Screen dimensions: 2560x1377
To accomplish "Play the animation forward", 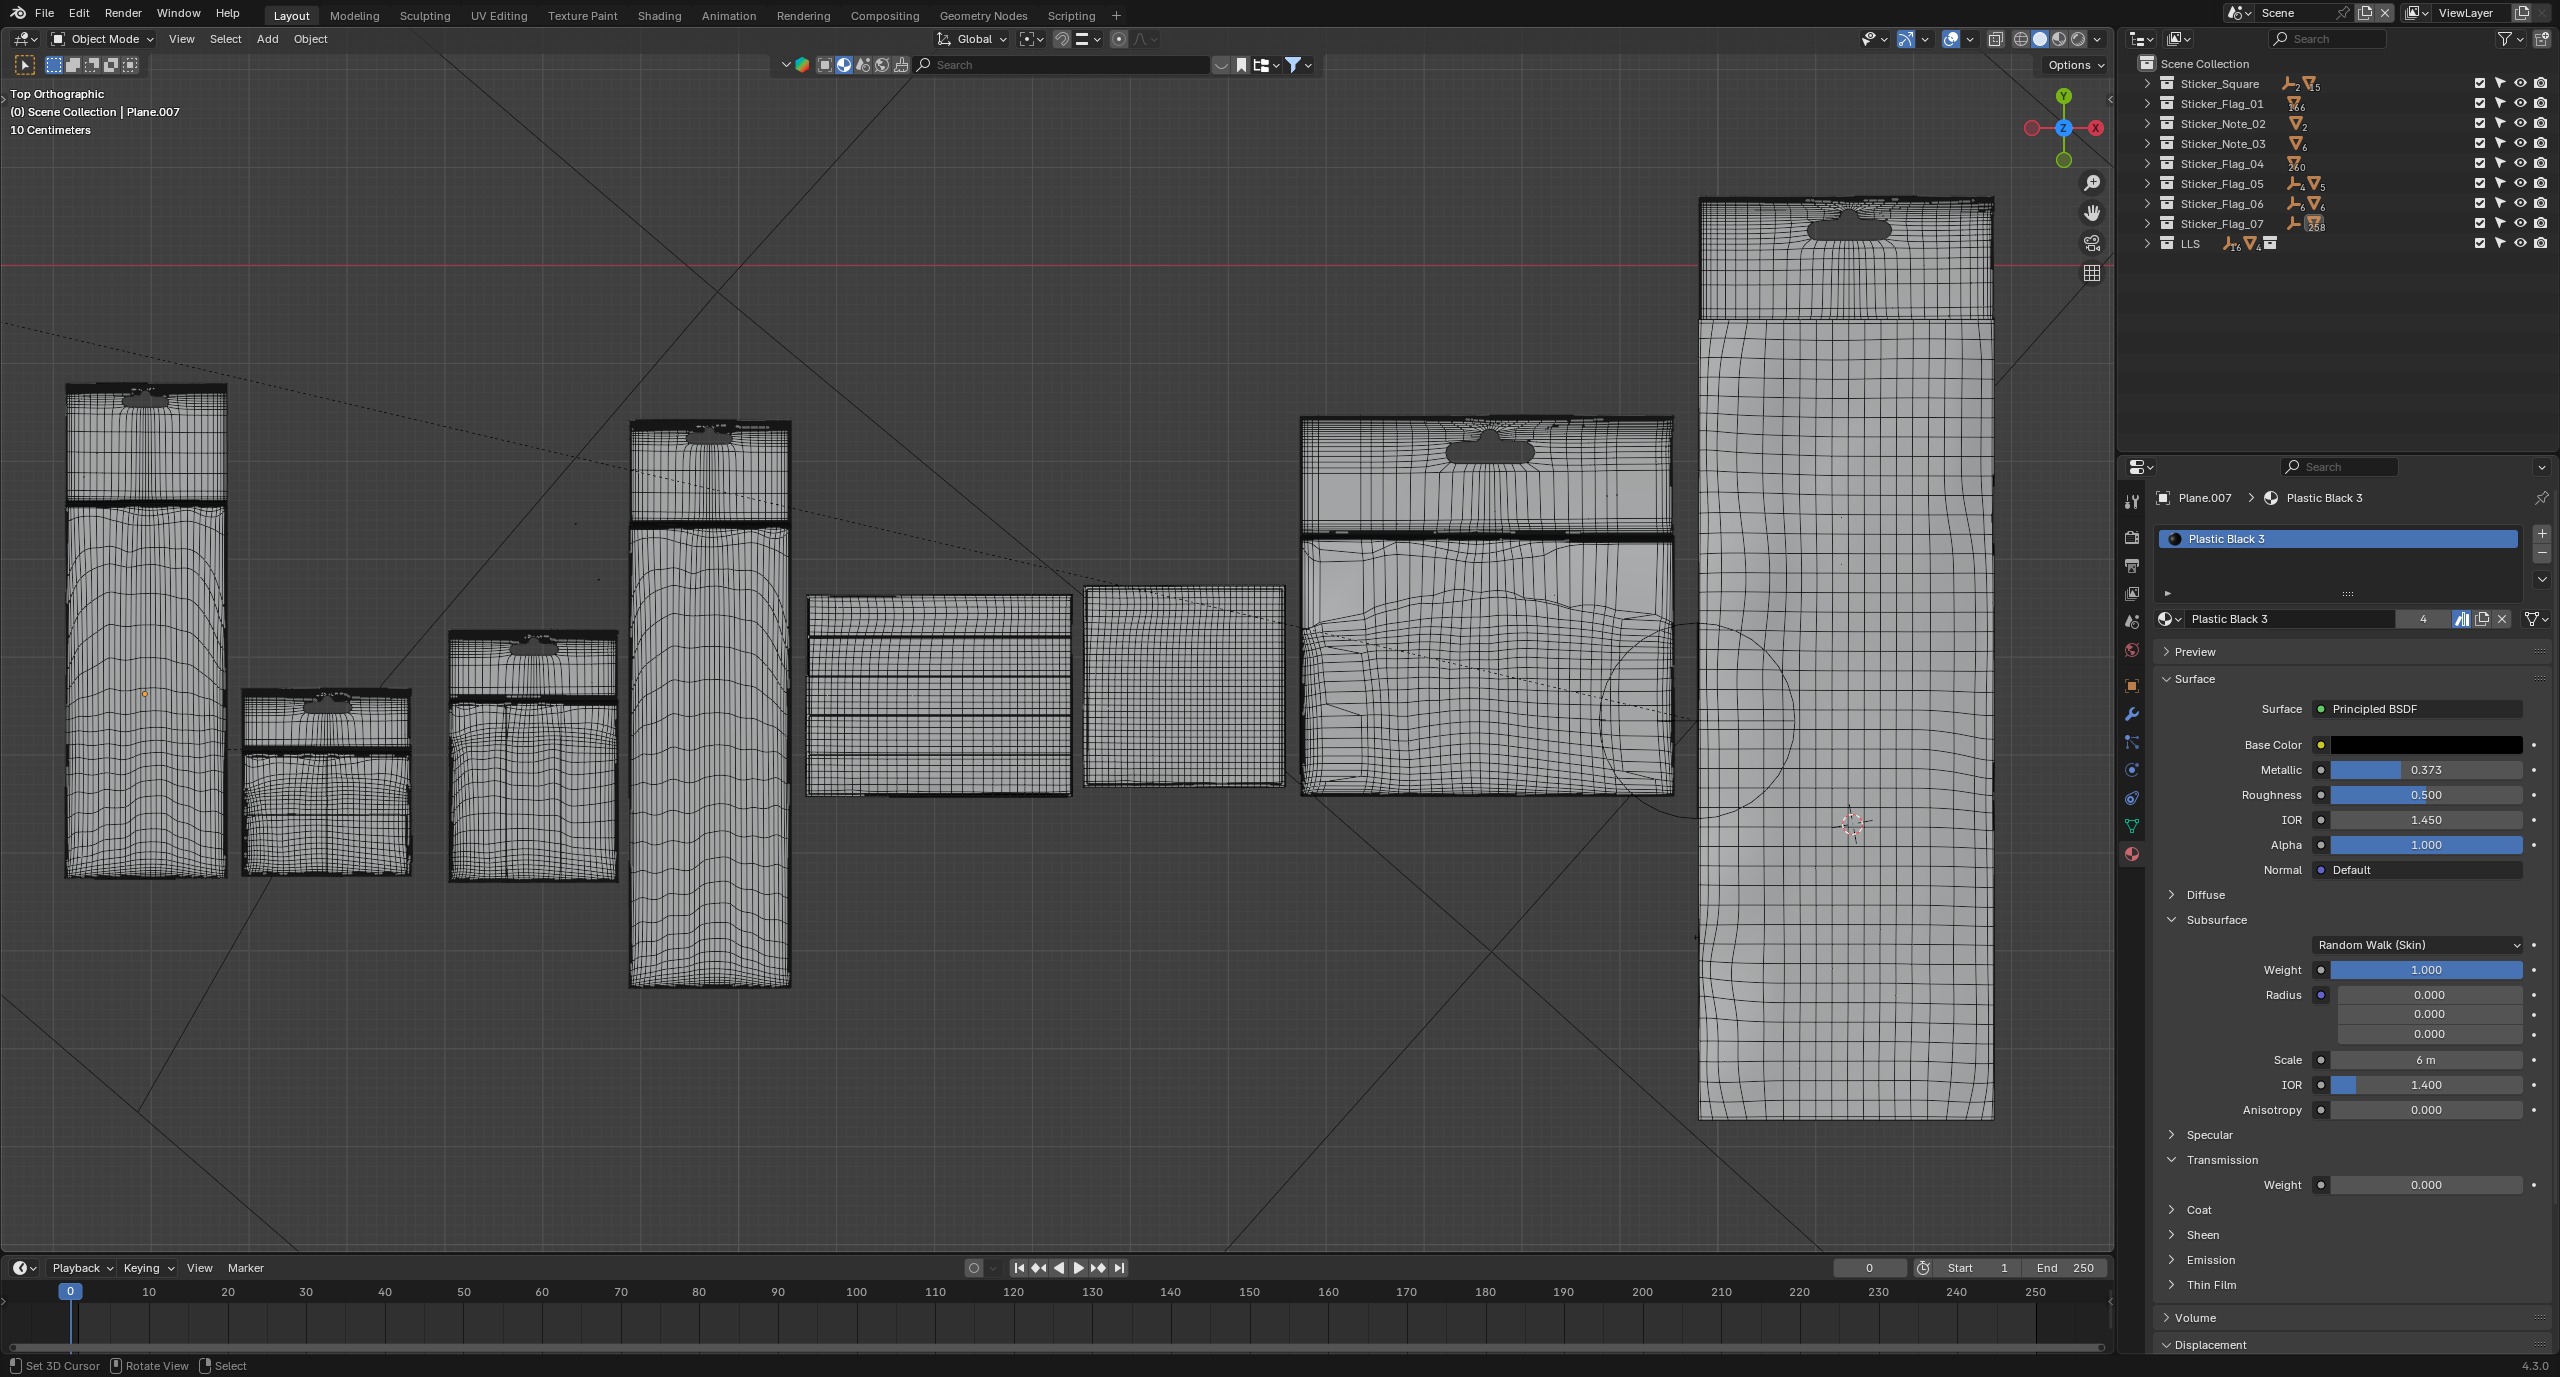I will pos(1078,1268).
